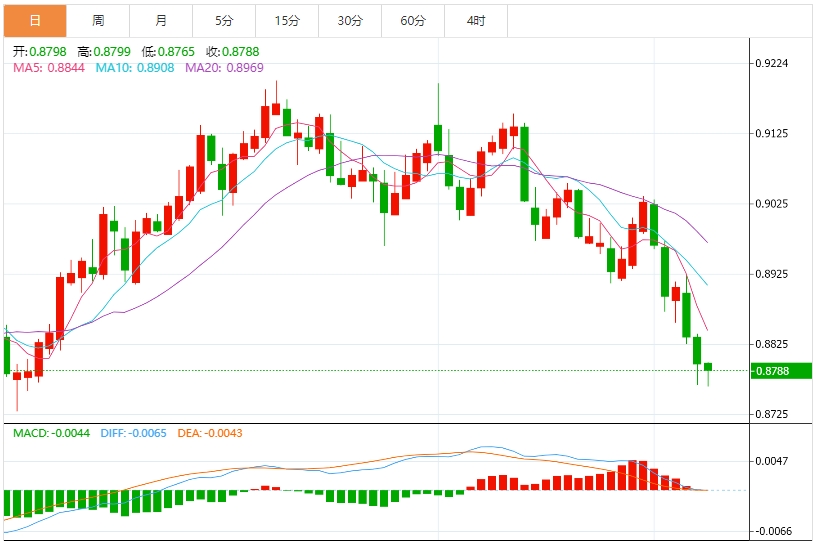820x541 pixels.
Task: Click the opening price 开:0.8798
Action: tap(40, 52)
